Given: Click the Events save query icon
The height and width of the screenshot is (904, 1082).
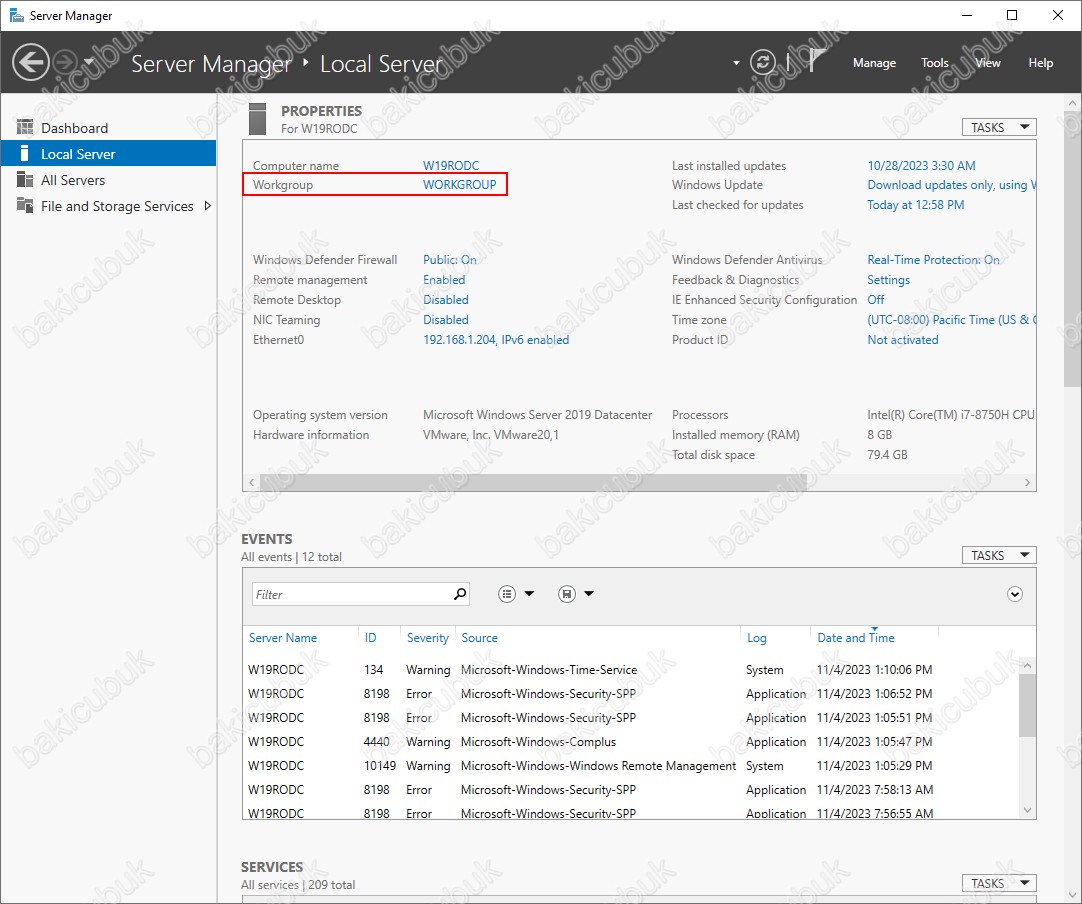Looking at the screenshot, I should point(567,594).
